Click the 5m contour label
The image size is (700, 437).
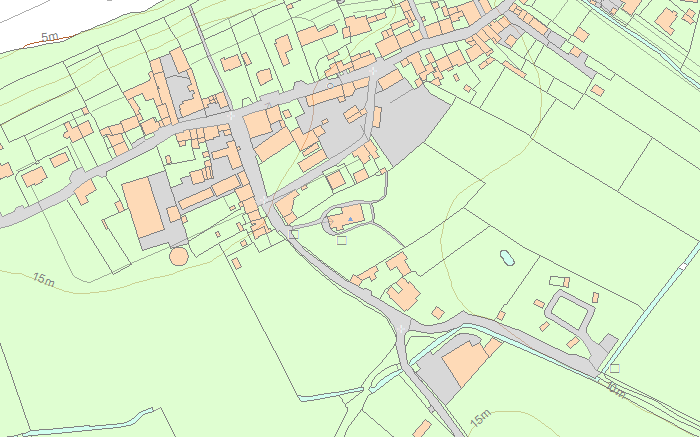click(50, 37)
